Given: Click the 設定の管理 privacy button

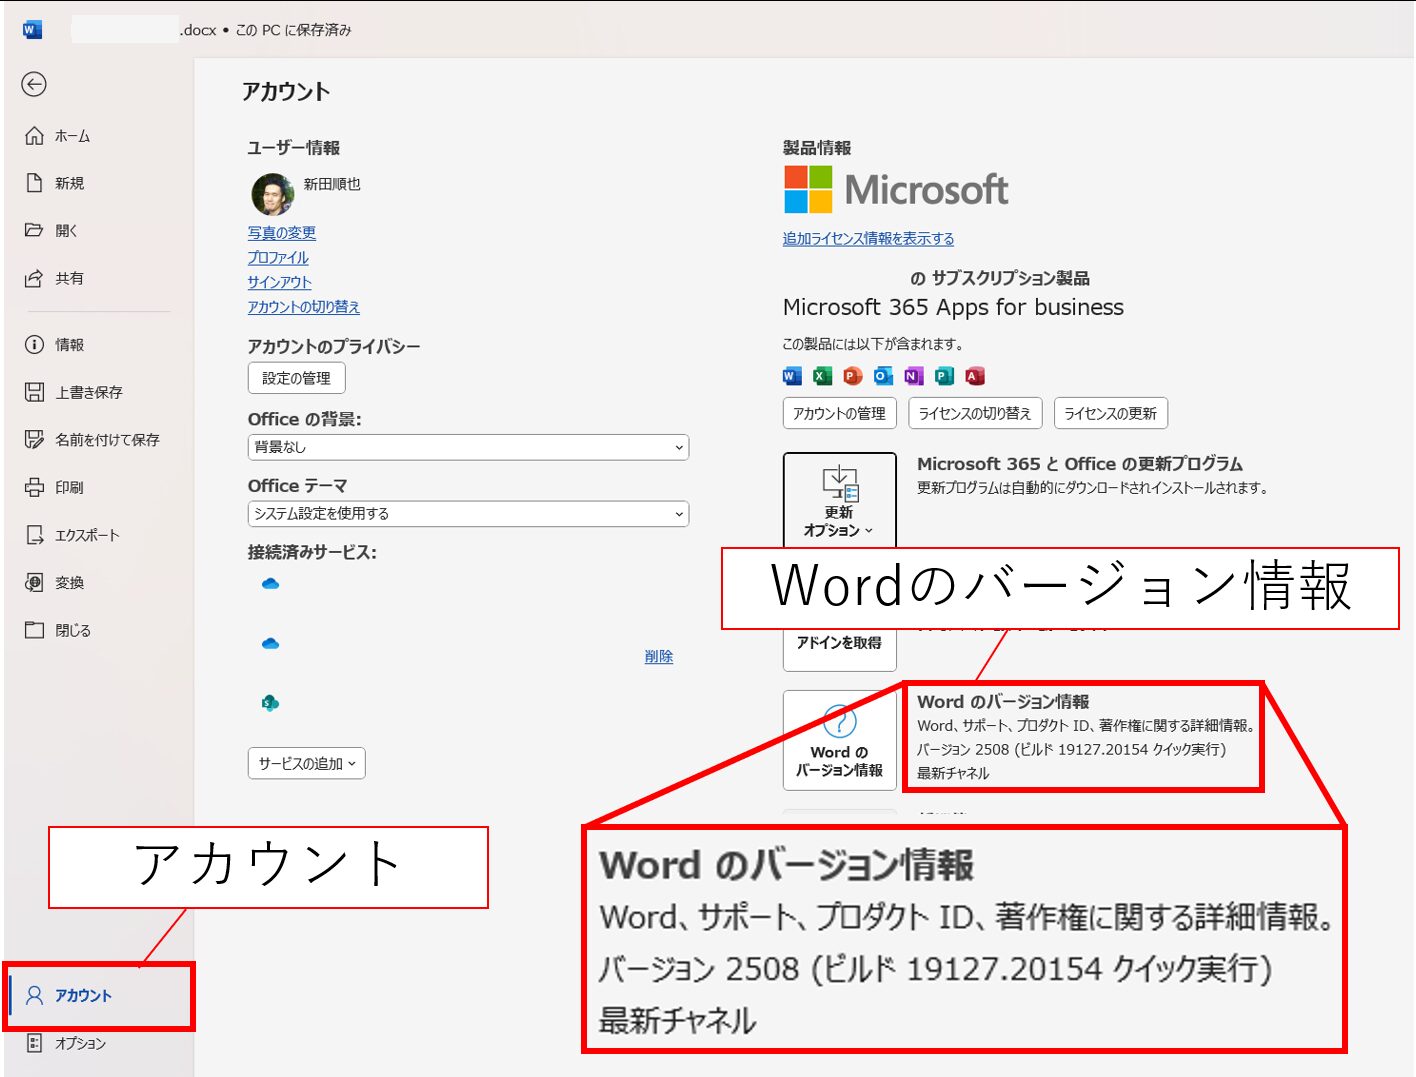Looking at the screenshot, I should 296,378.
